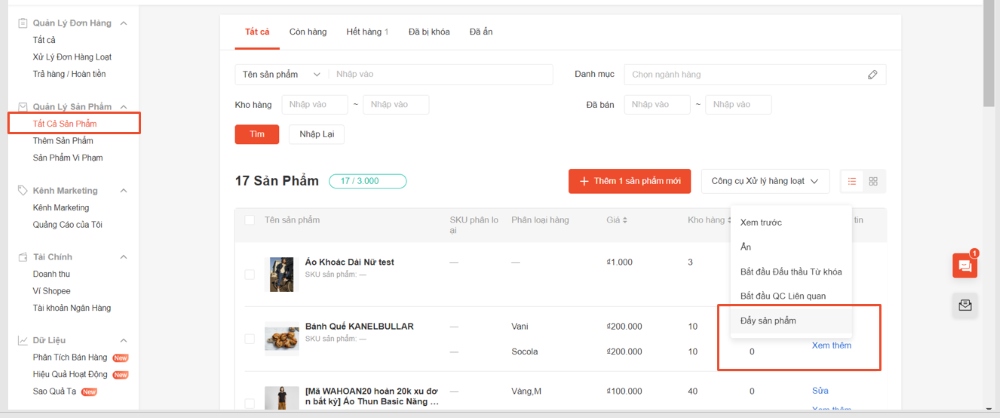
Task: Click the plus icon on Thêm 1 sản phẩm mới
Action: (x=584, y=181)
